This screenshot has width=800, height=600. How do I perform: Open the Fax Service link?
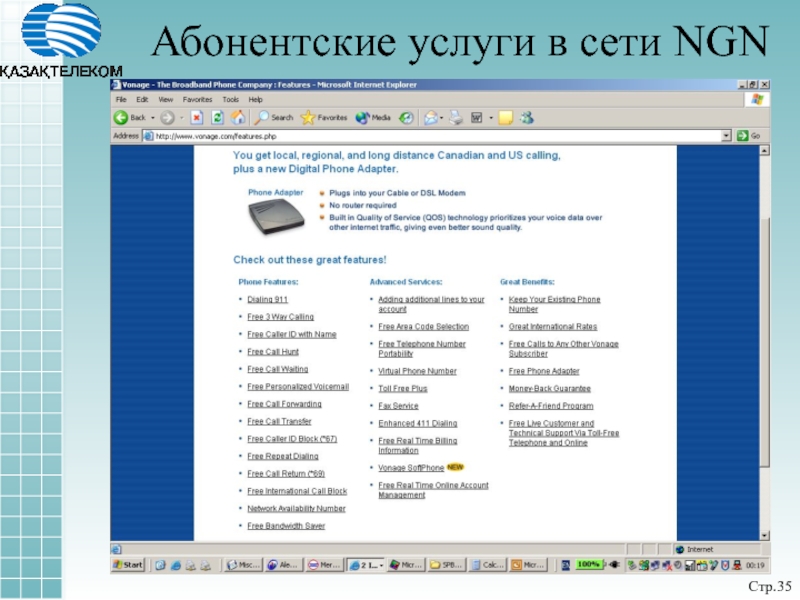point(398,406)
